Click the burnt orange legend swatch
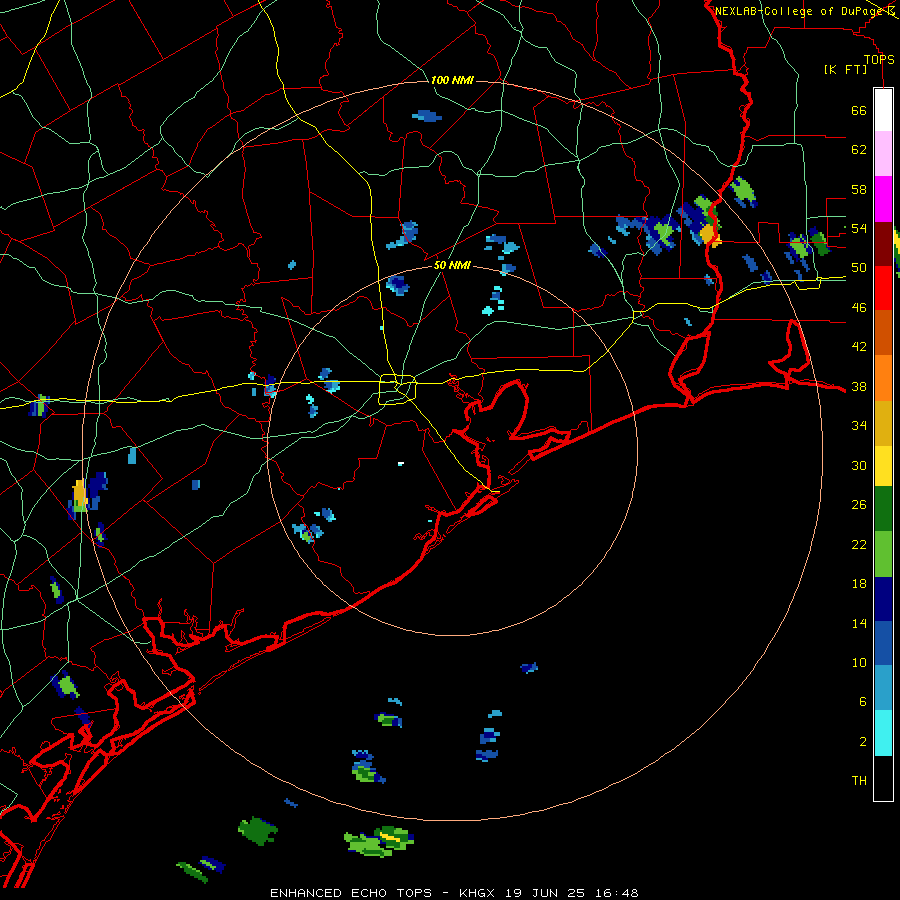Viewport: 900px width, 900px height. (x=883, y=333)
